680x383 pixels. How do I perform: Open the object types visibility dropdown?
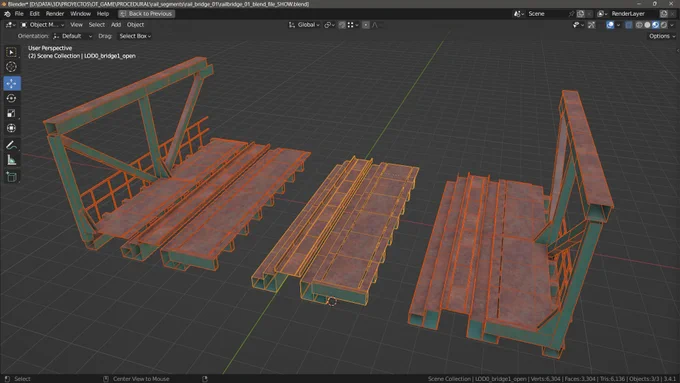[578, 25]
